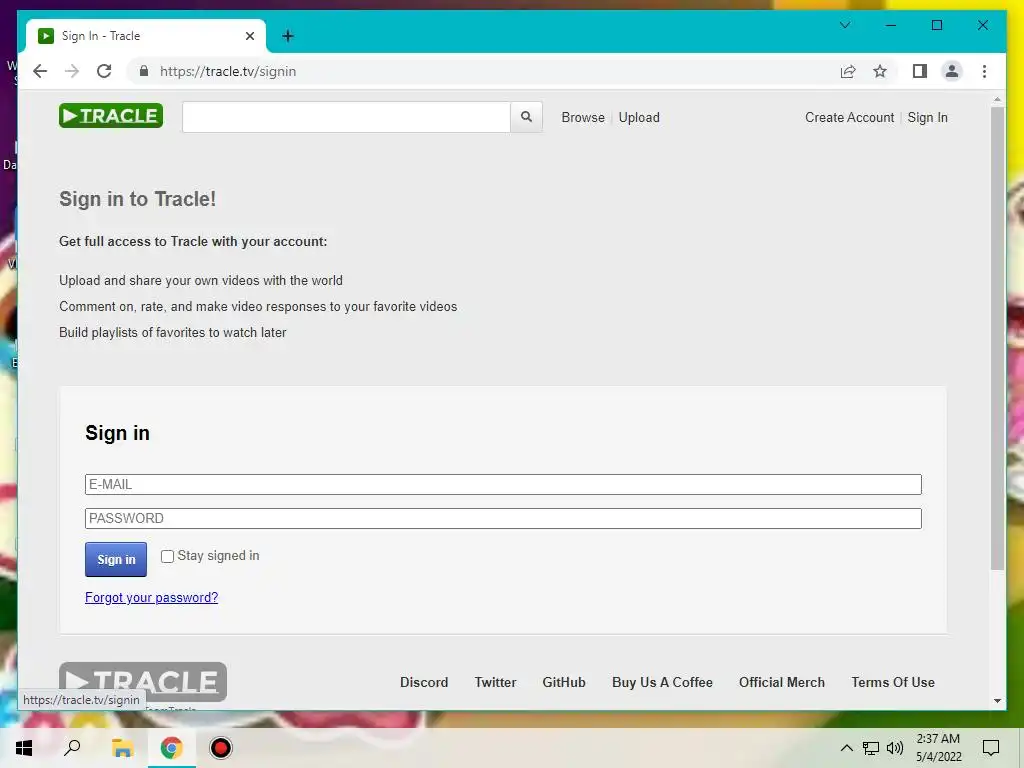Click Create Account in the header
The image size is (1024, 768).
tap(849, 118)
